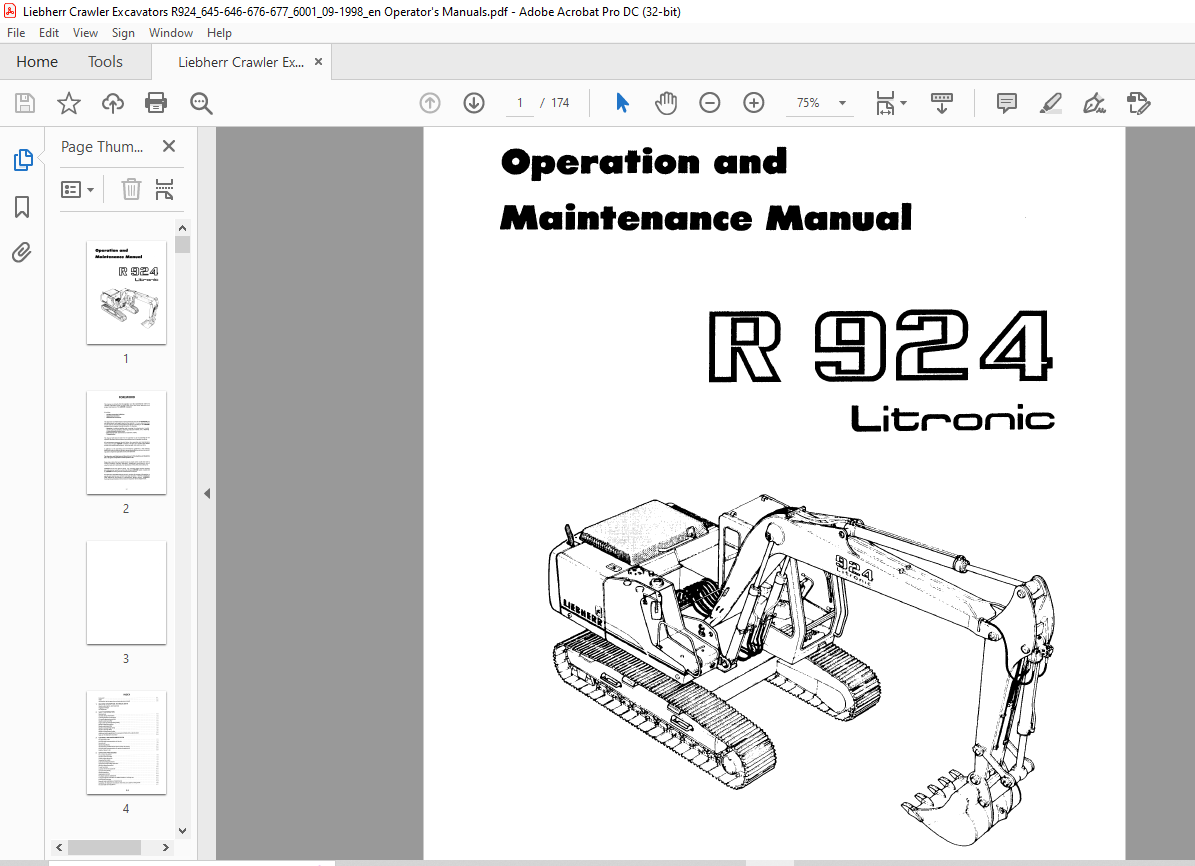Open the thumbnail options dropdown
1195x866 pixels.
coord(77,189)
